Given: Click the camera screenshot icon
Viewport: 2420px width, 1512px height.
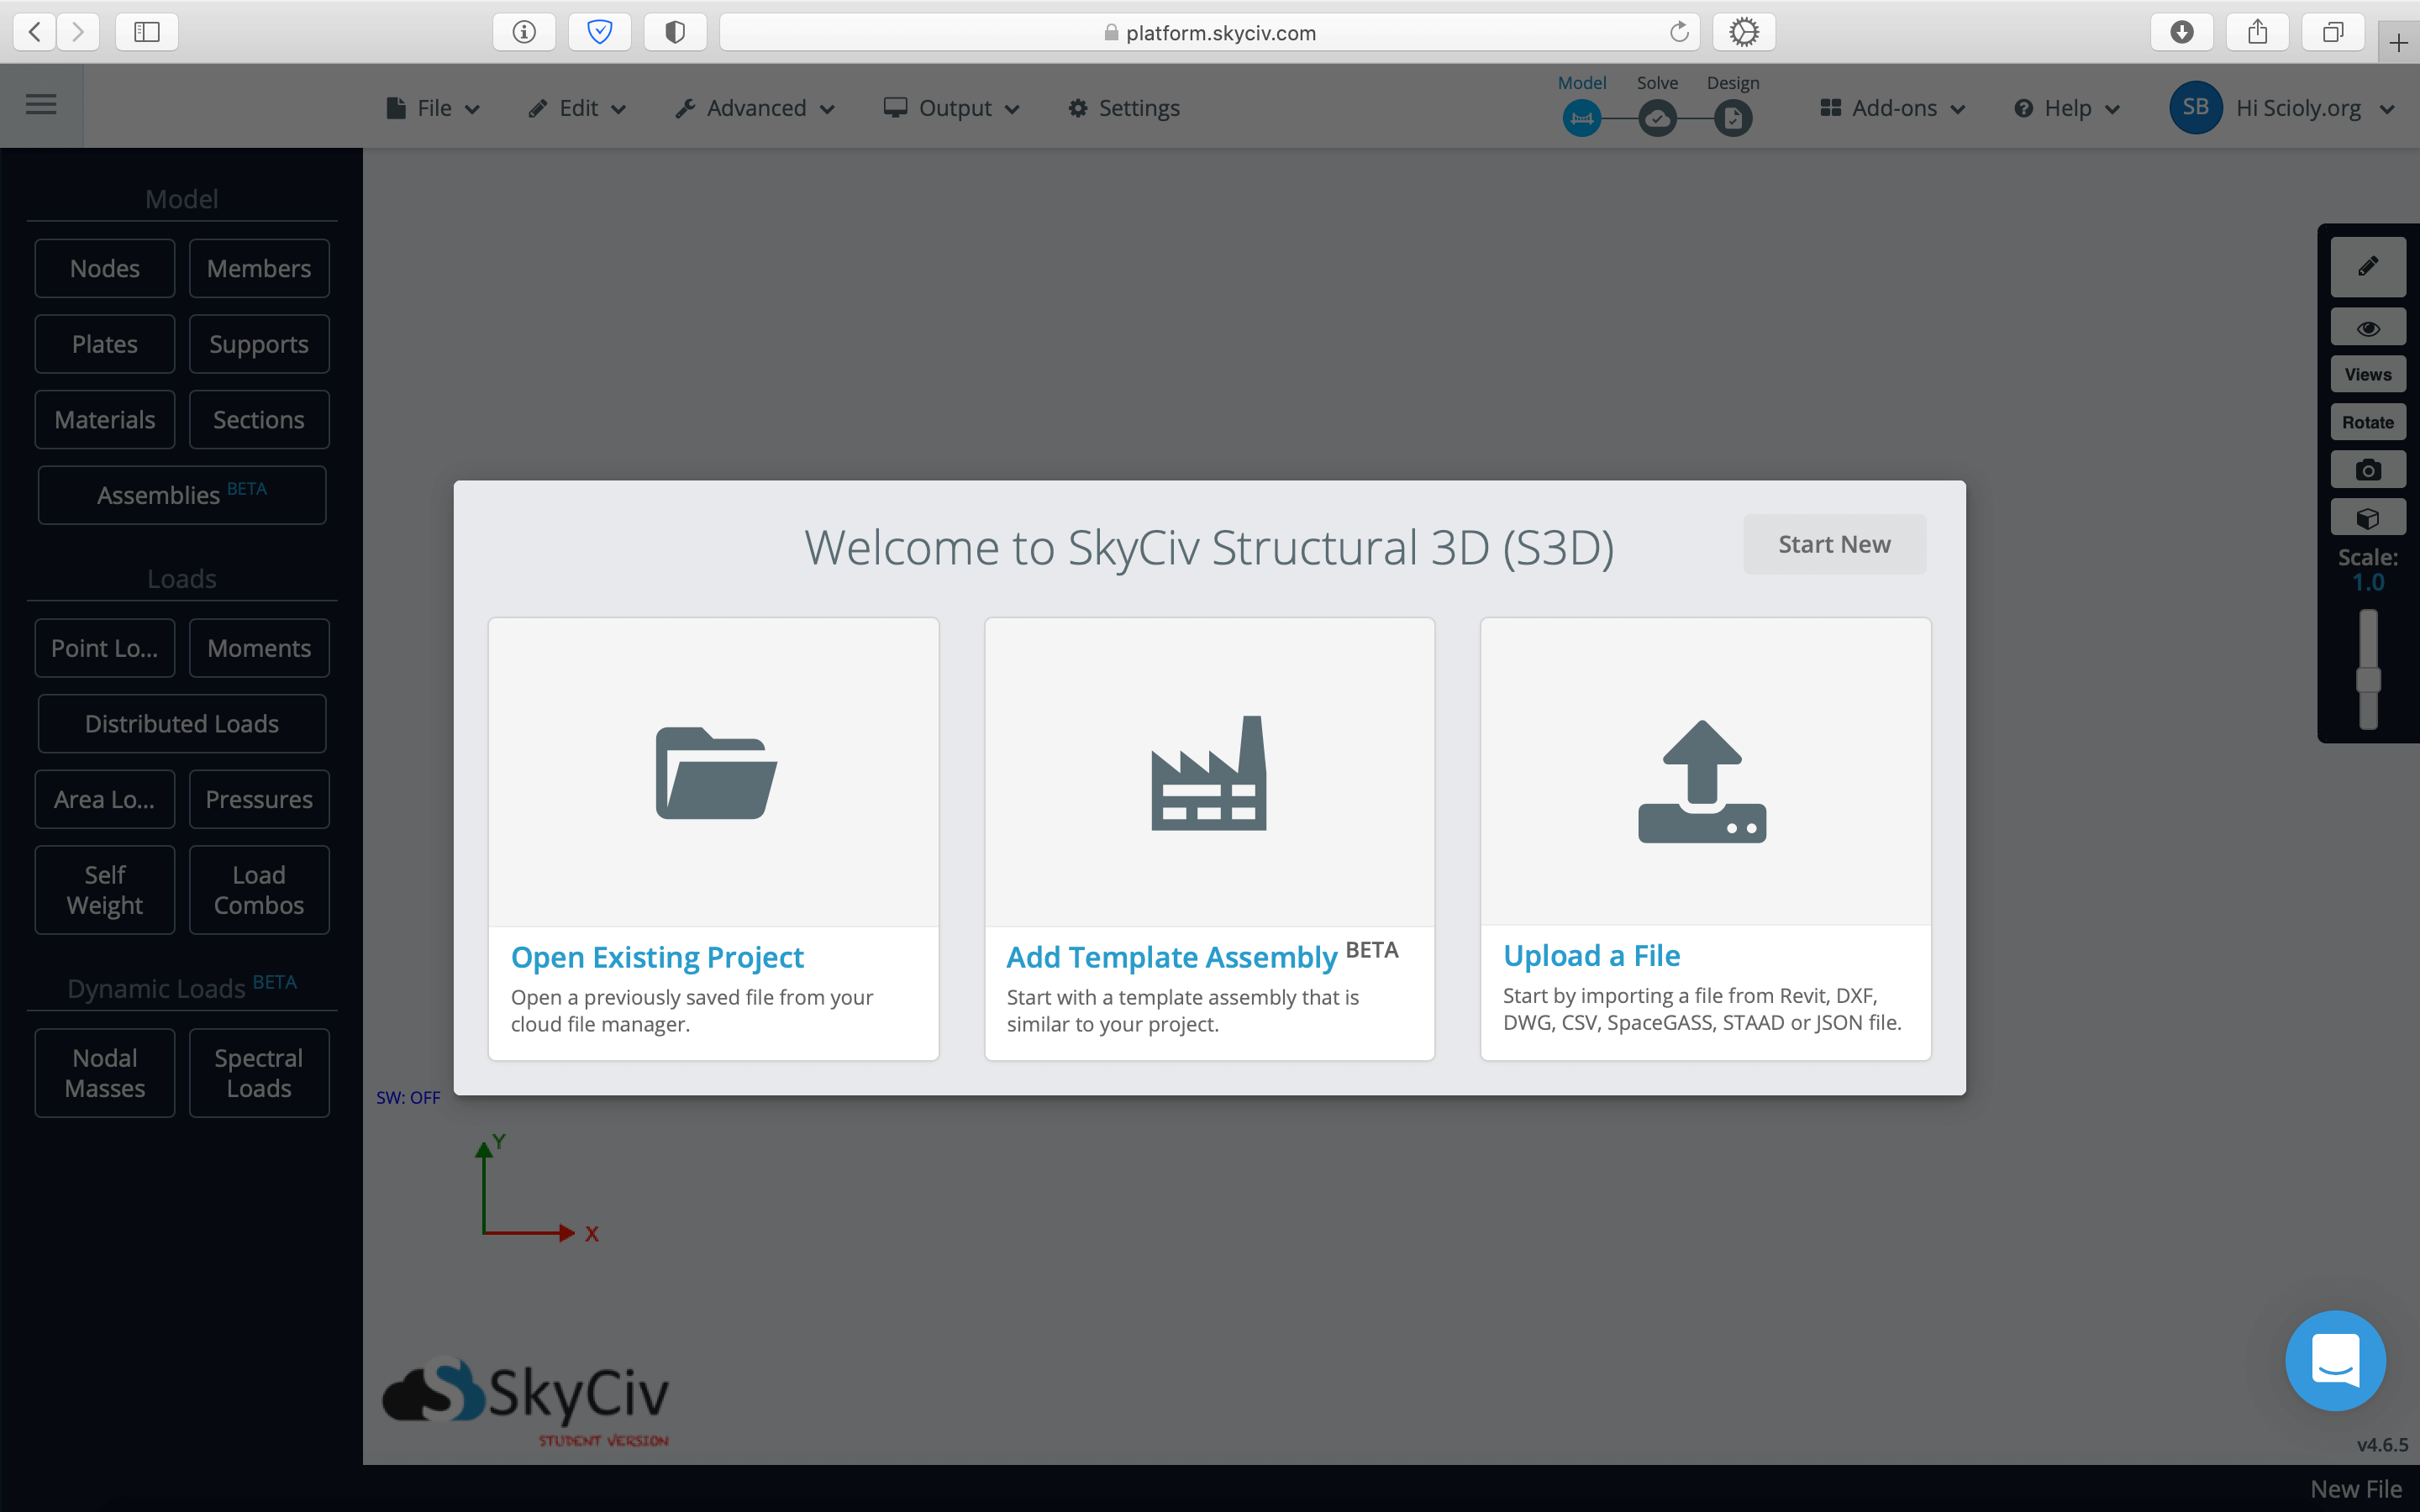Looking at the screenshot, I should [2367, 470].
